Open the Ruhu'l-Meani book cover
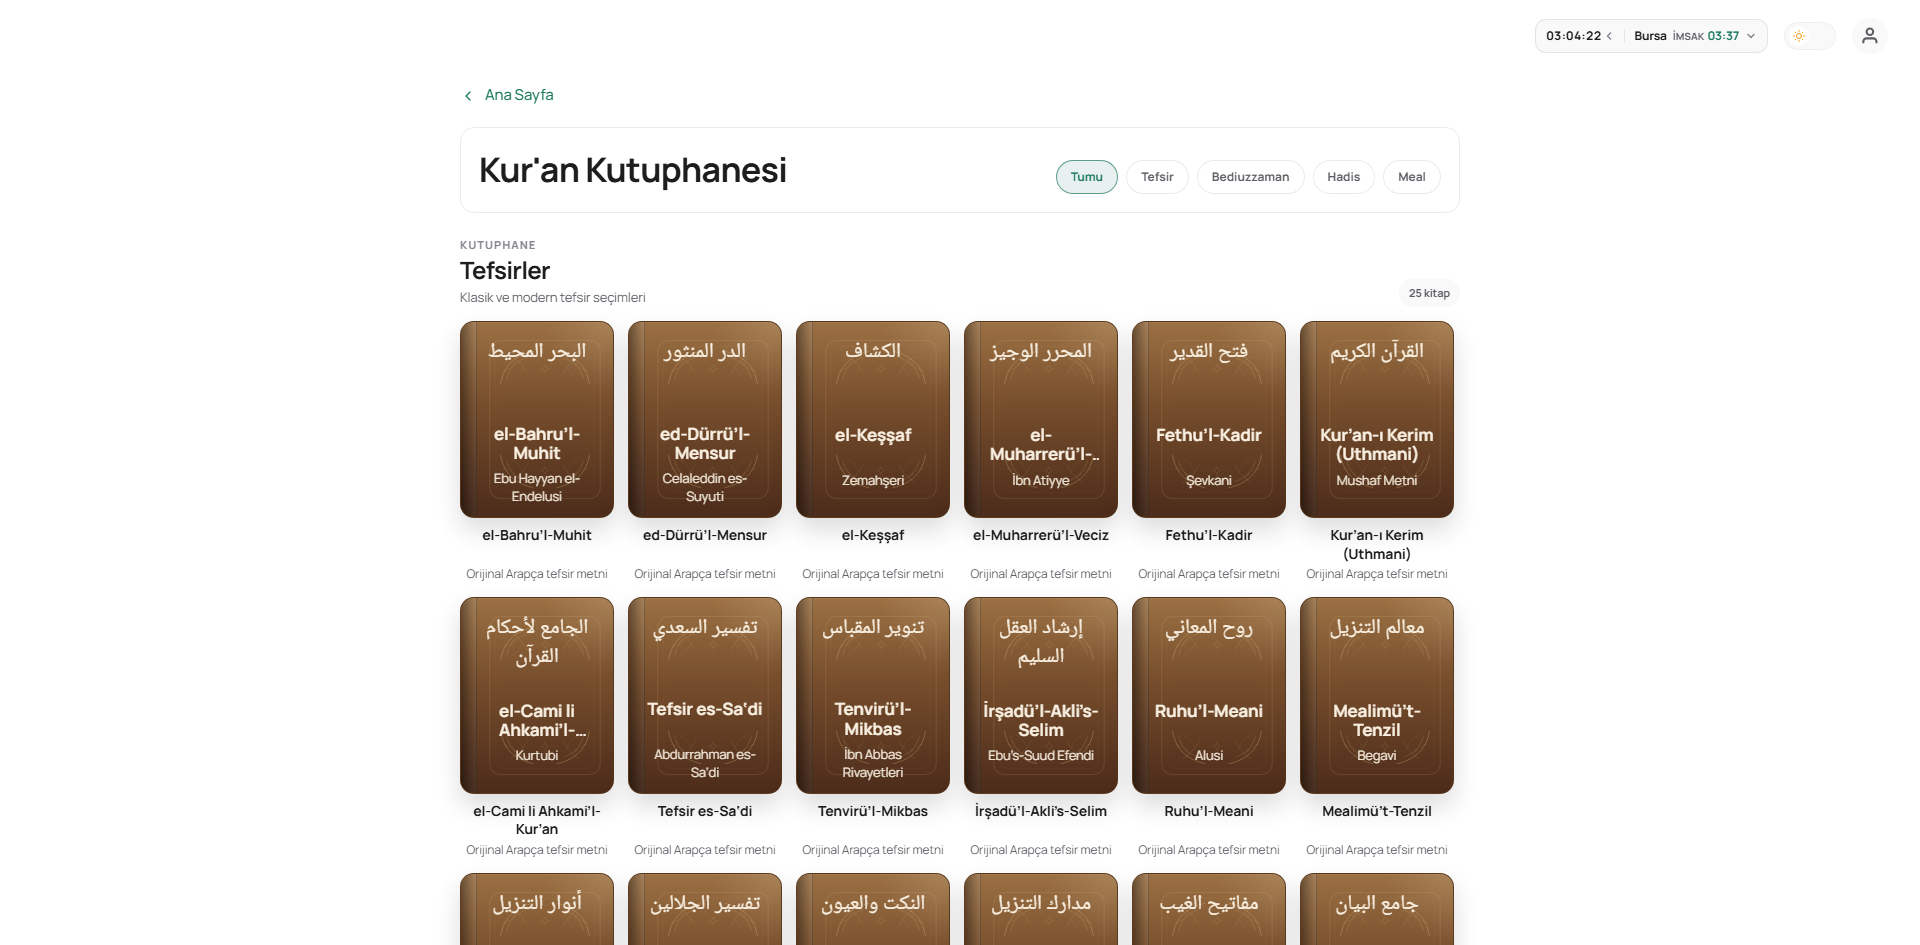Viewport: 1920px width, 945px height. [1209, 695]
